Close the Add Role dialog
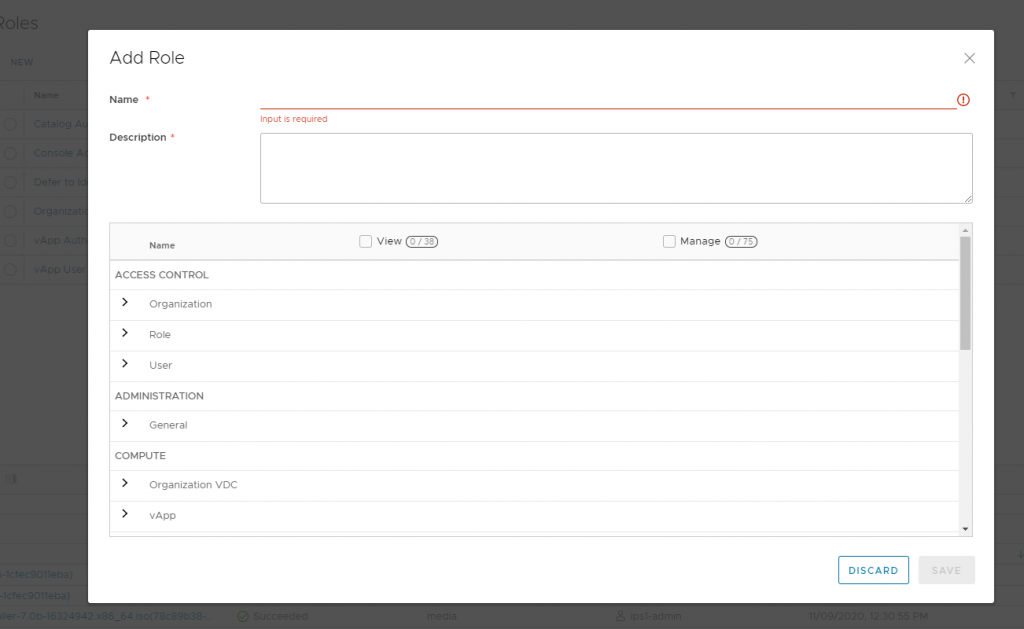This screenshot has height=629, width=1024. pos(969,58)
